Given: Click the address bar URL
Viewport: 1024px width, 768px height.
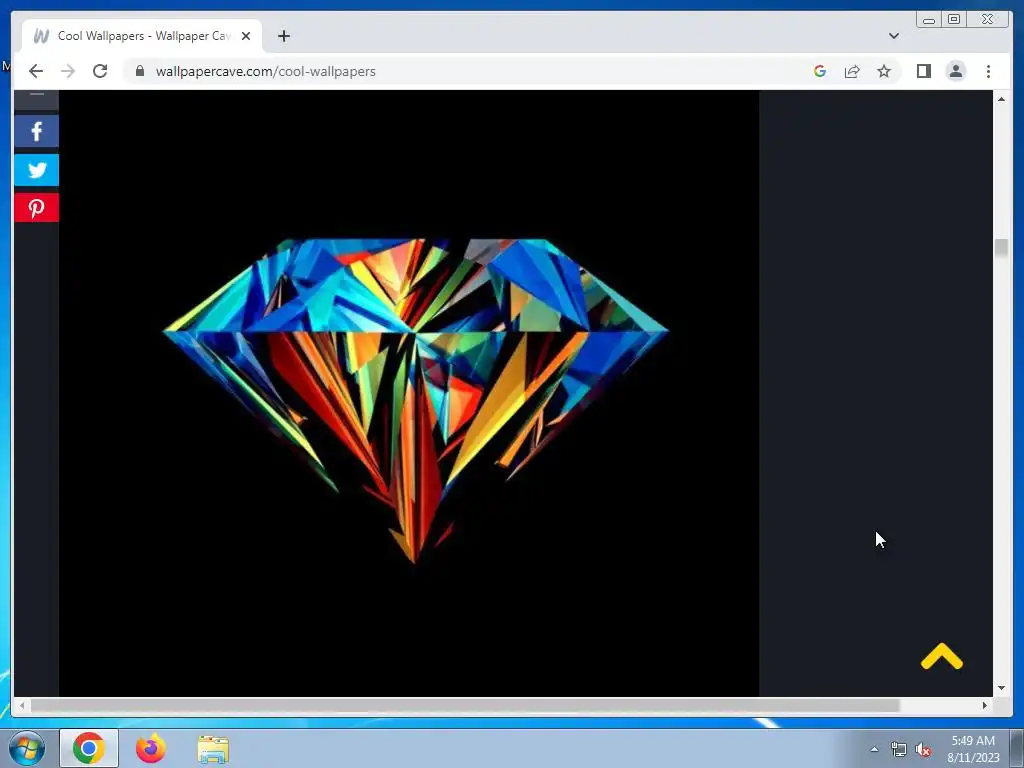Looking at the screenshot, I should pyautogui.click(x=265, y=71).
